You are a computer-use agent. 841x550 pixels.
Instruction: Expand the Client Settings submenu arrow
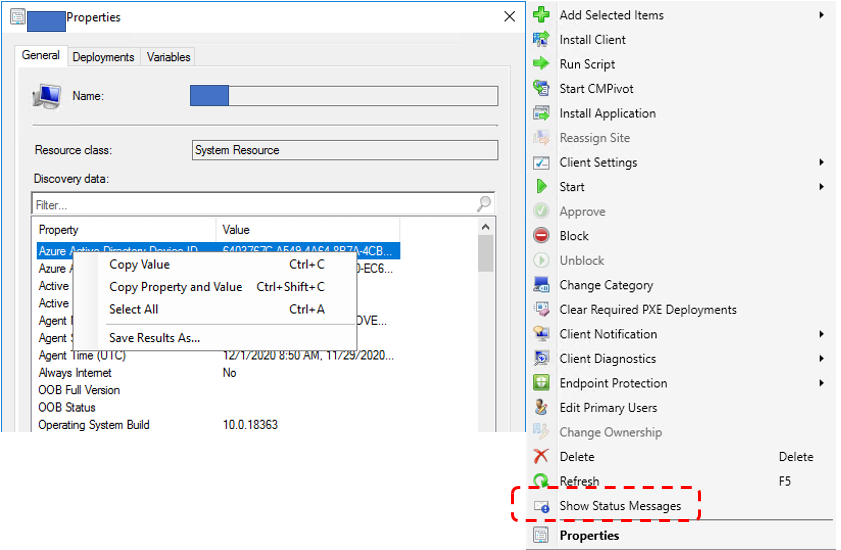click(821, 162)
